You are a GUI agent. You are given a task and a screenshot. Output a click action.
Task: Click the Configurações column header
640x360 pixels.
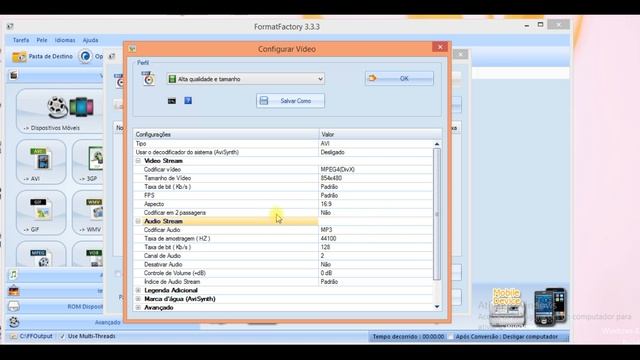pyautogui.click(x=226, y=134)
